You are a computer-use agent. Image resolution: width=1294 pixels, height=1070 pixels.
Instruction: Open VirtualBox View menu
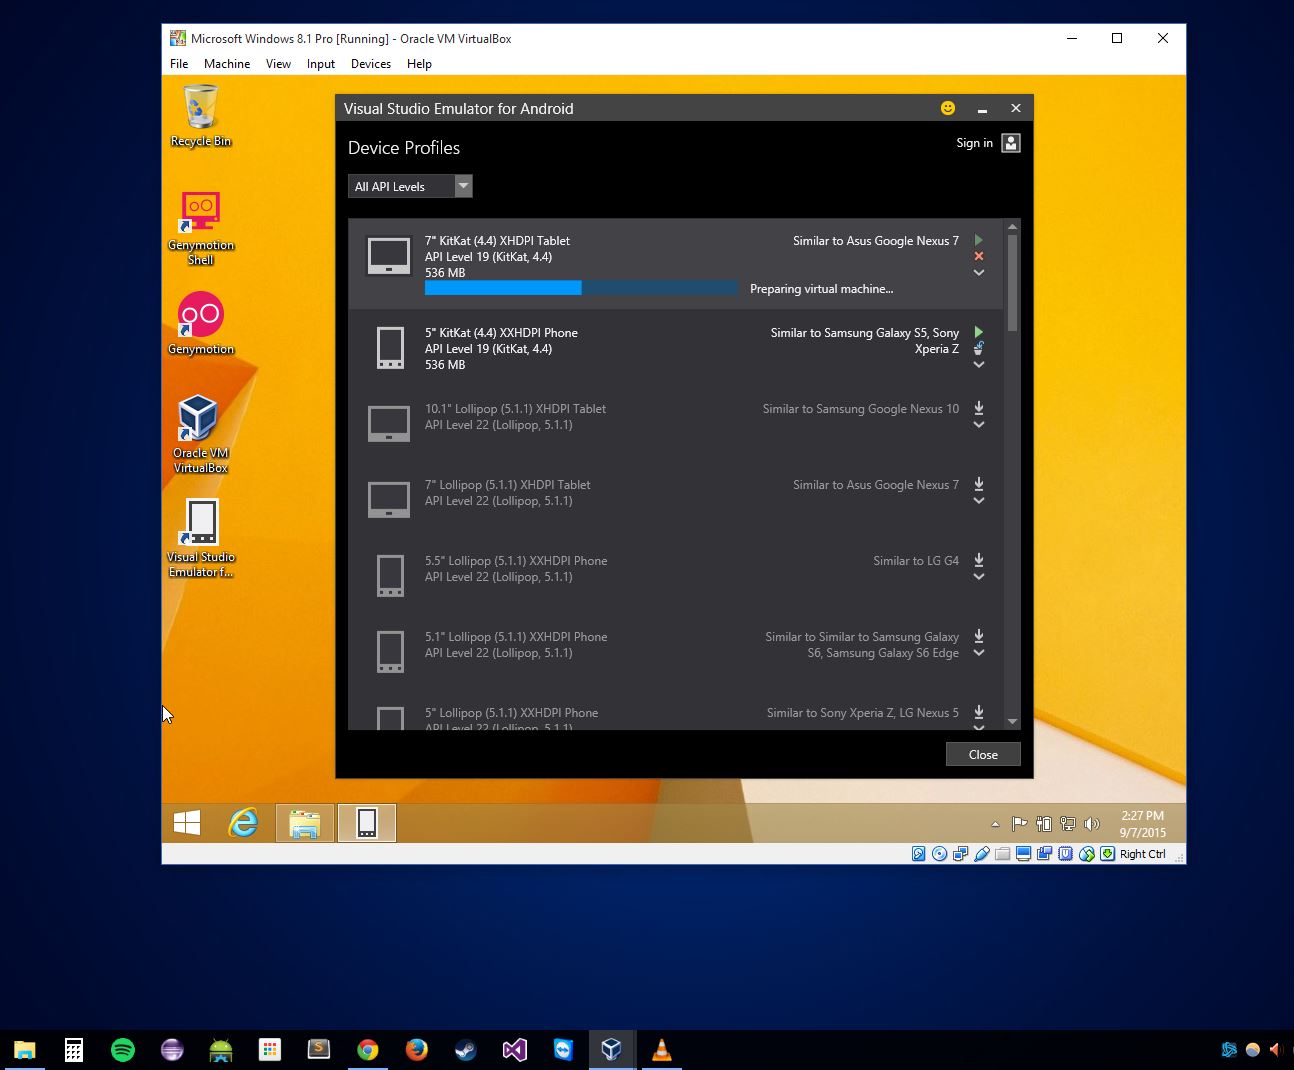(278, 63)
